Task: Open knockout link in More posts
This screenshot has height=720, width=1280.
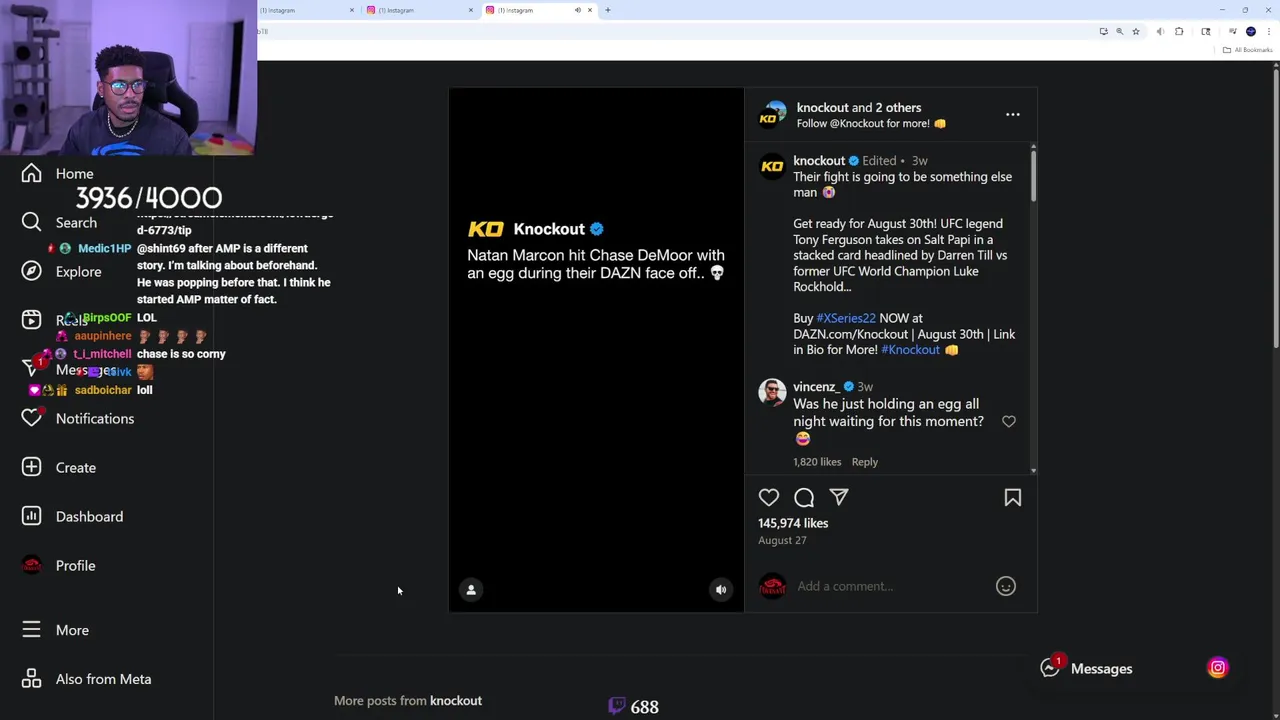Action: (456, 701)
